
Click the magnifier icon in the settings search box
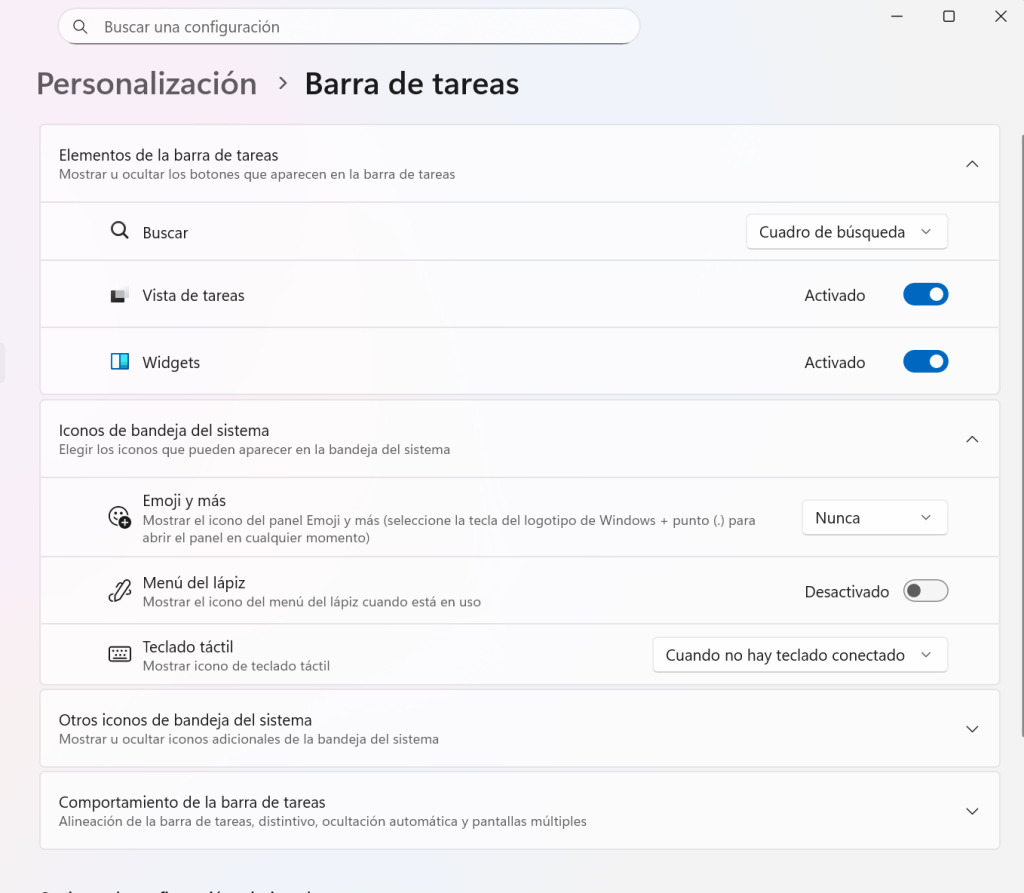(x=80, y=27)
